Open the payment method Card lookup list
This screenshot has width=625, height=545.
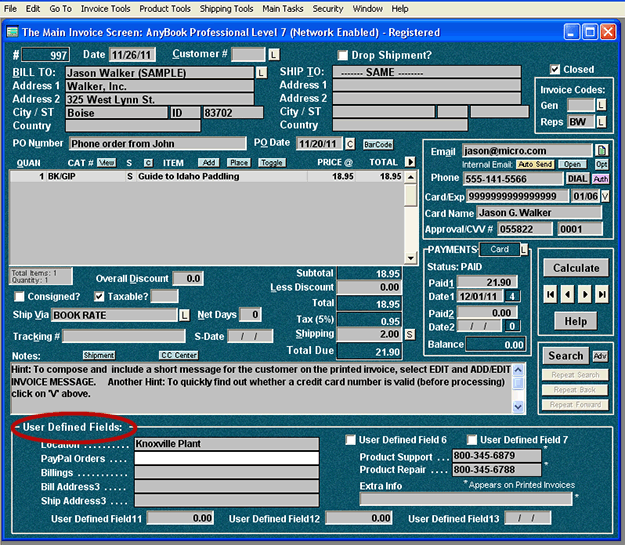[525, 249]
